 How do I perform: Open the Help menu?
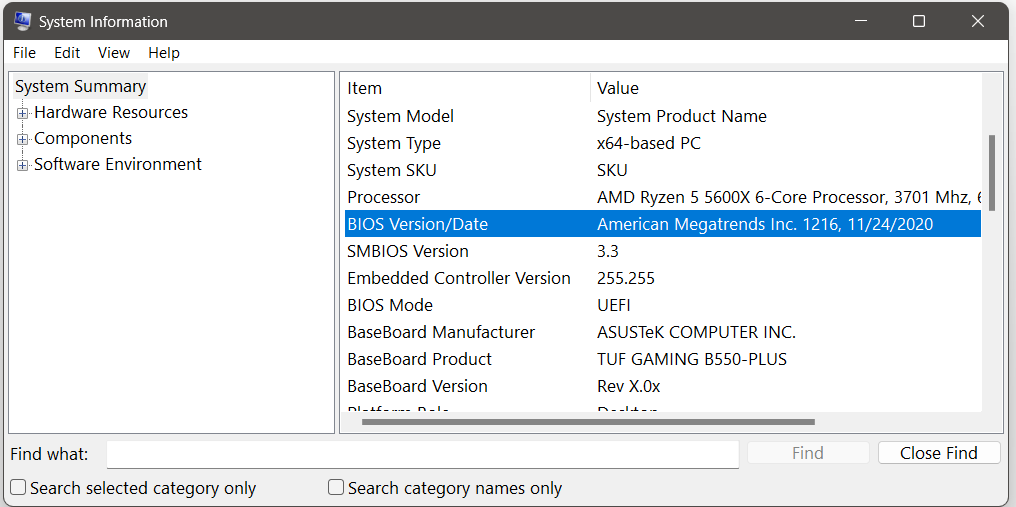pyautogui.click(x=164, y=53)
